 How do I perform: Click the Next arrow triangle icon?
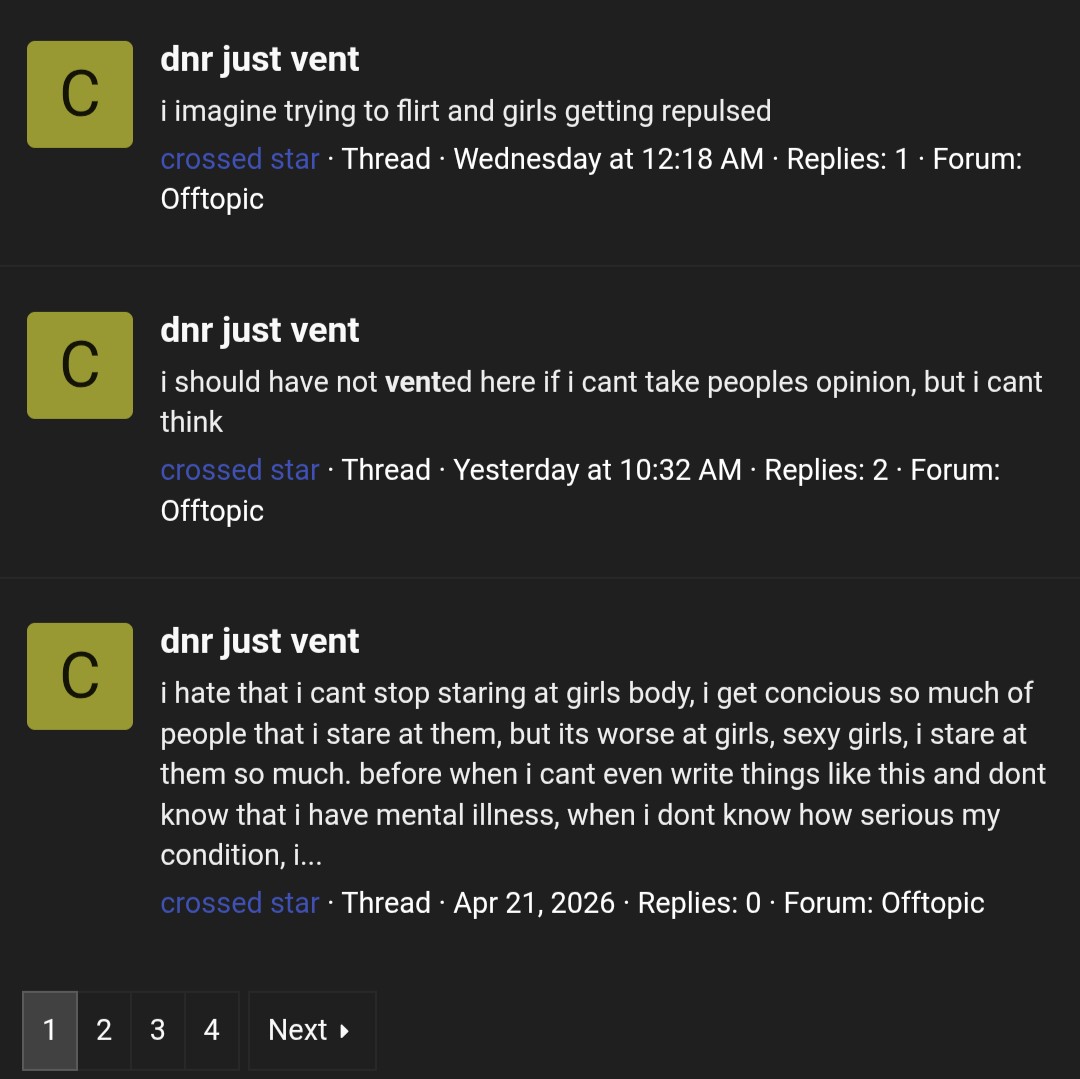click(344, 1031)
